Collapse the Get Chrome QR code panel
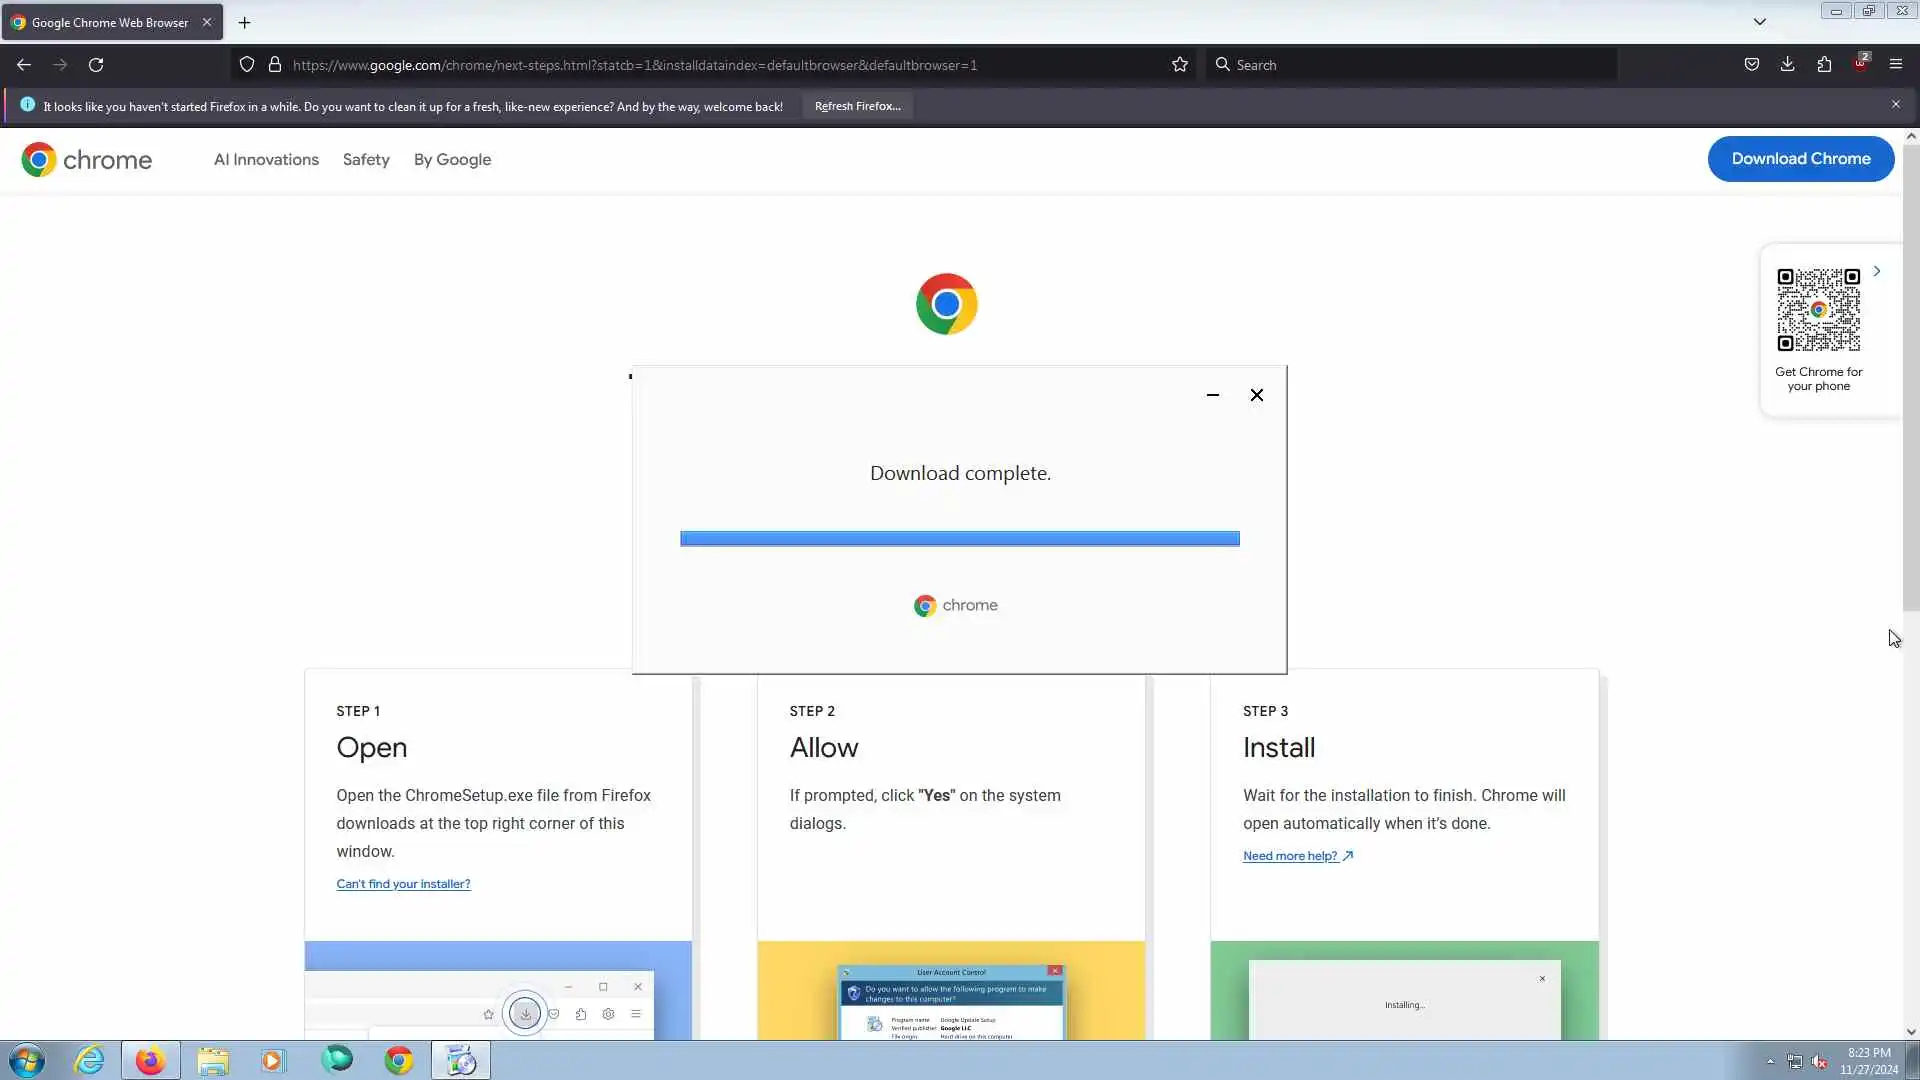Viewport: 1920px width, 1080px height. point(1877,271)
